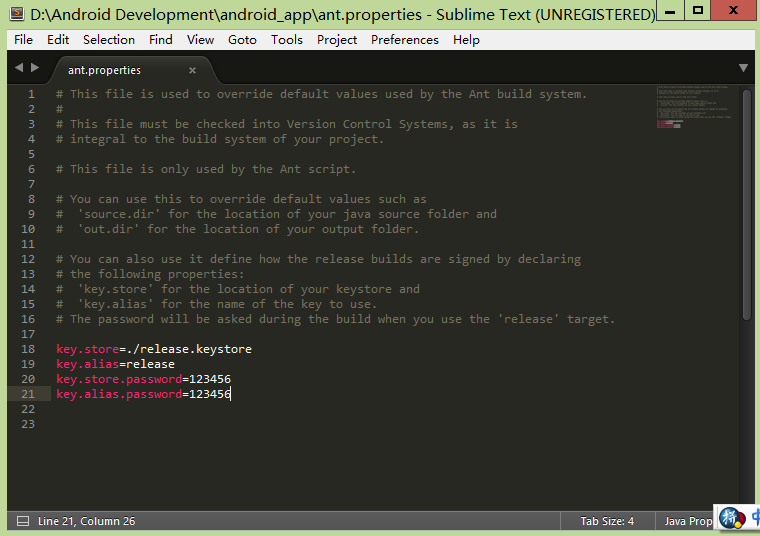
Task: Open the Help menu
Action: pos(466,40)
